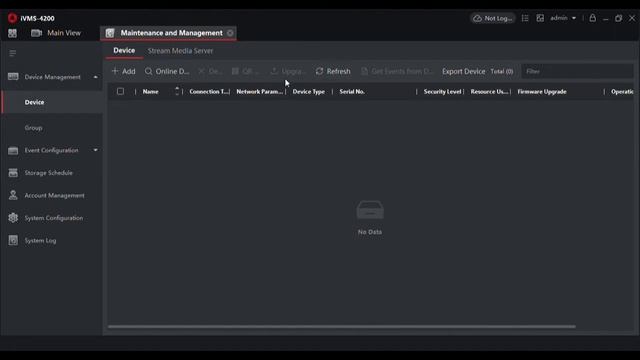Screen dimensions: 640x360
Task: Click the Not Logged cloud button
Action: click(x=493, y=18)
